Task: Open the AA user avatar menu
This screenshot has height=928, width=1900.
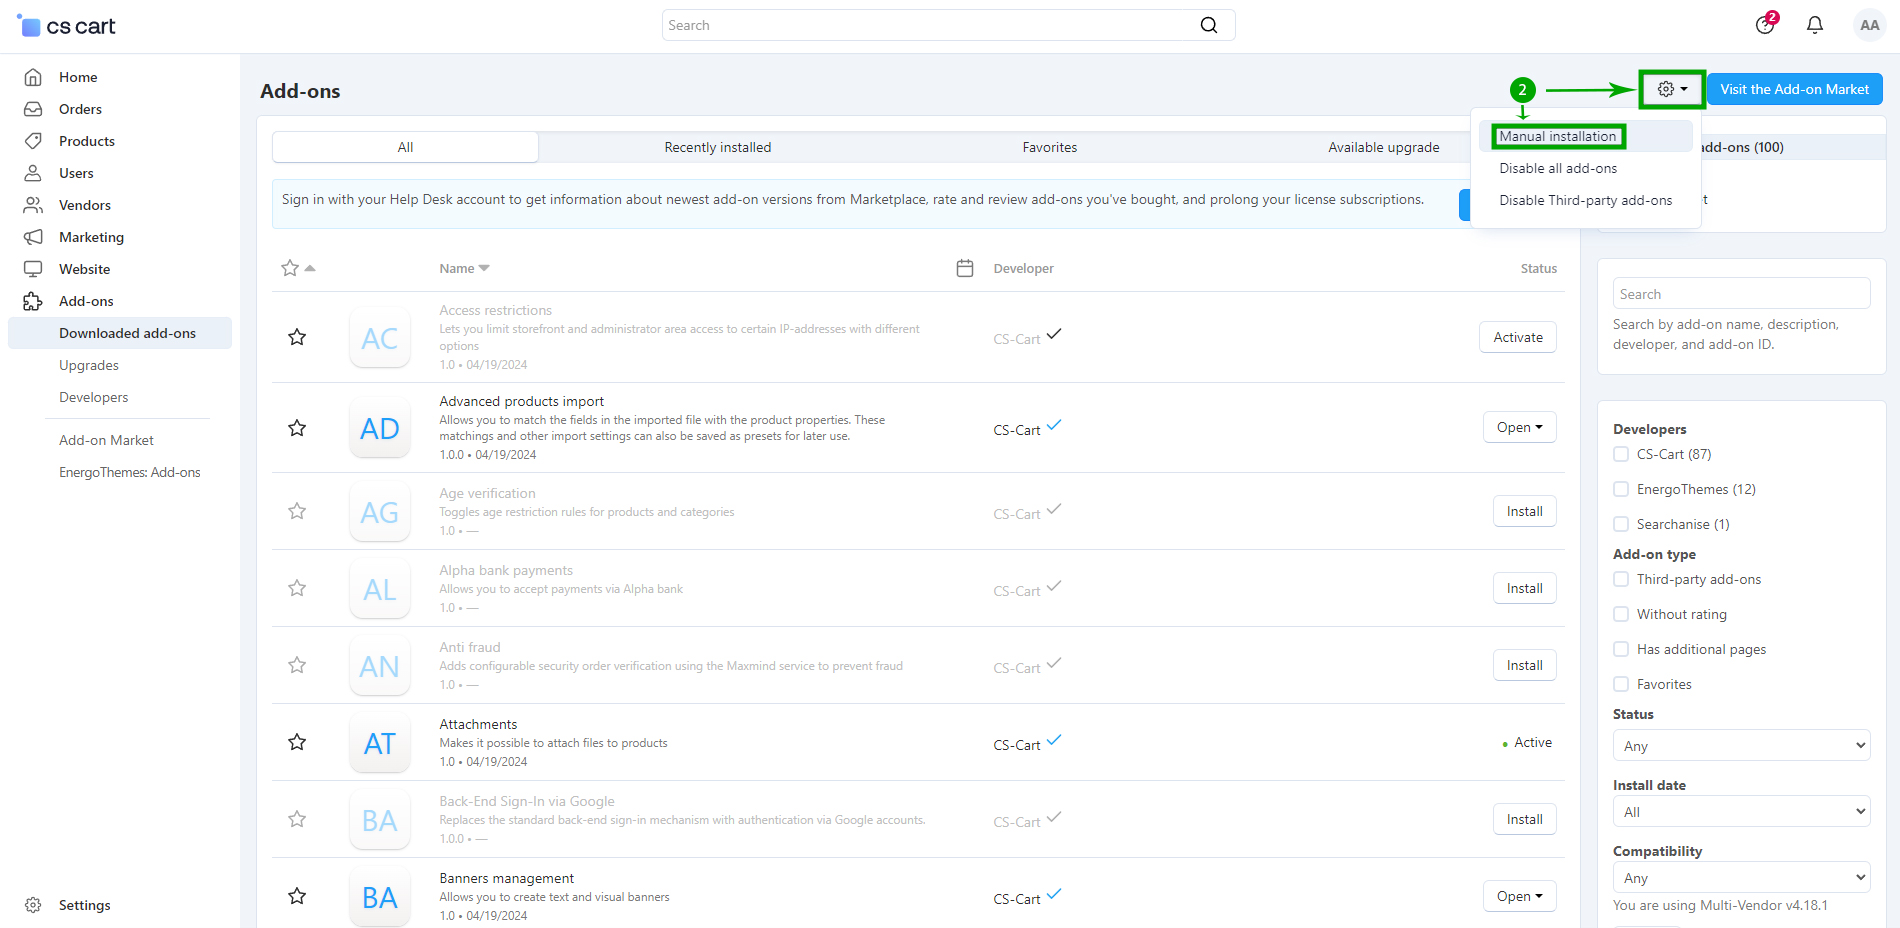Action: point(1868,25)
